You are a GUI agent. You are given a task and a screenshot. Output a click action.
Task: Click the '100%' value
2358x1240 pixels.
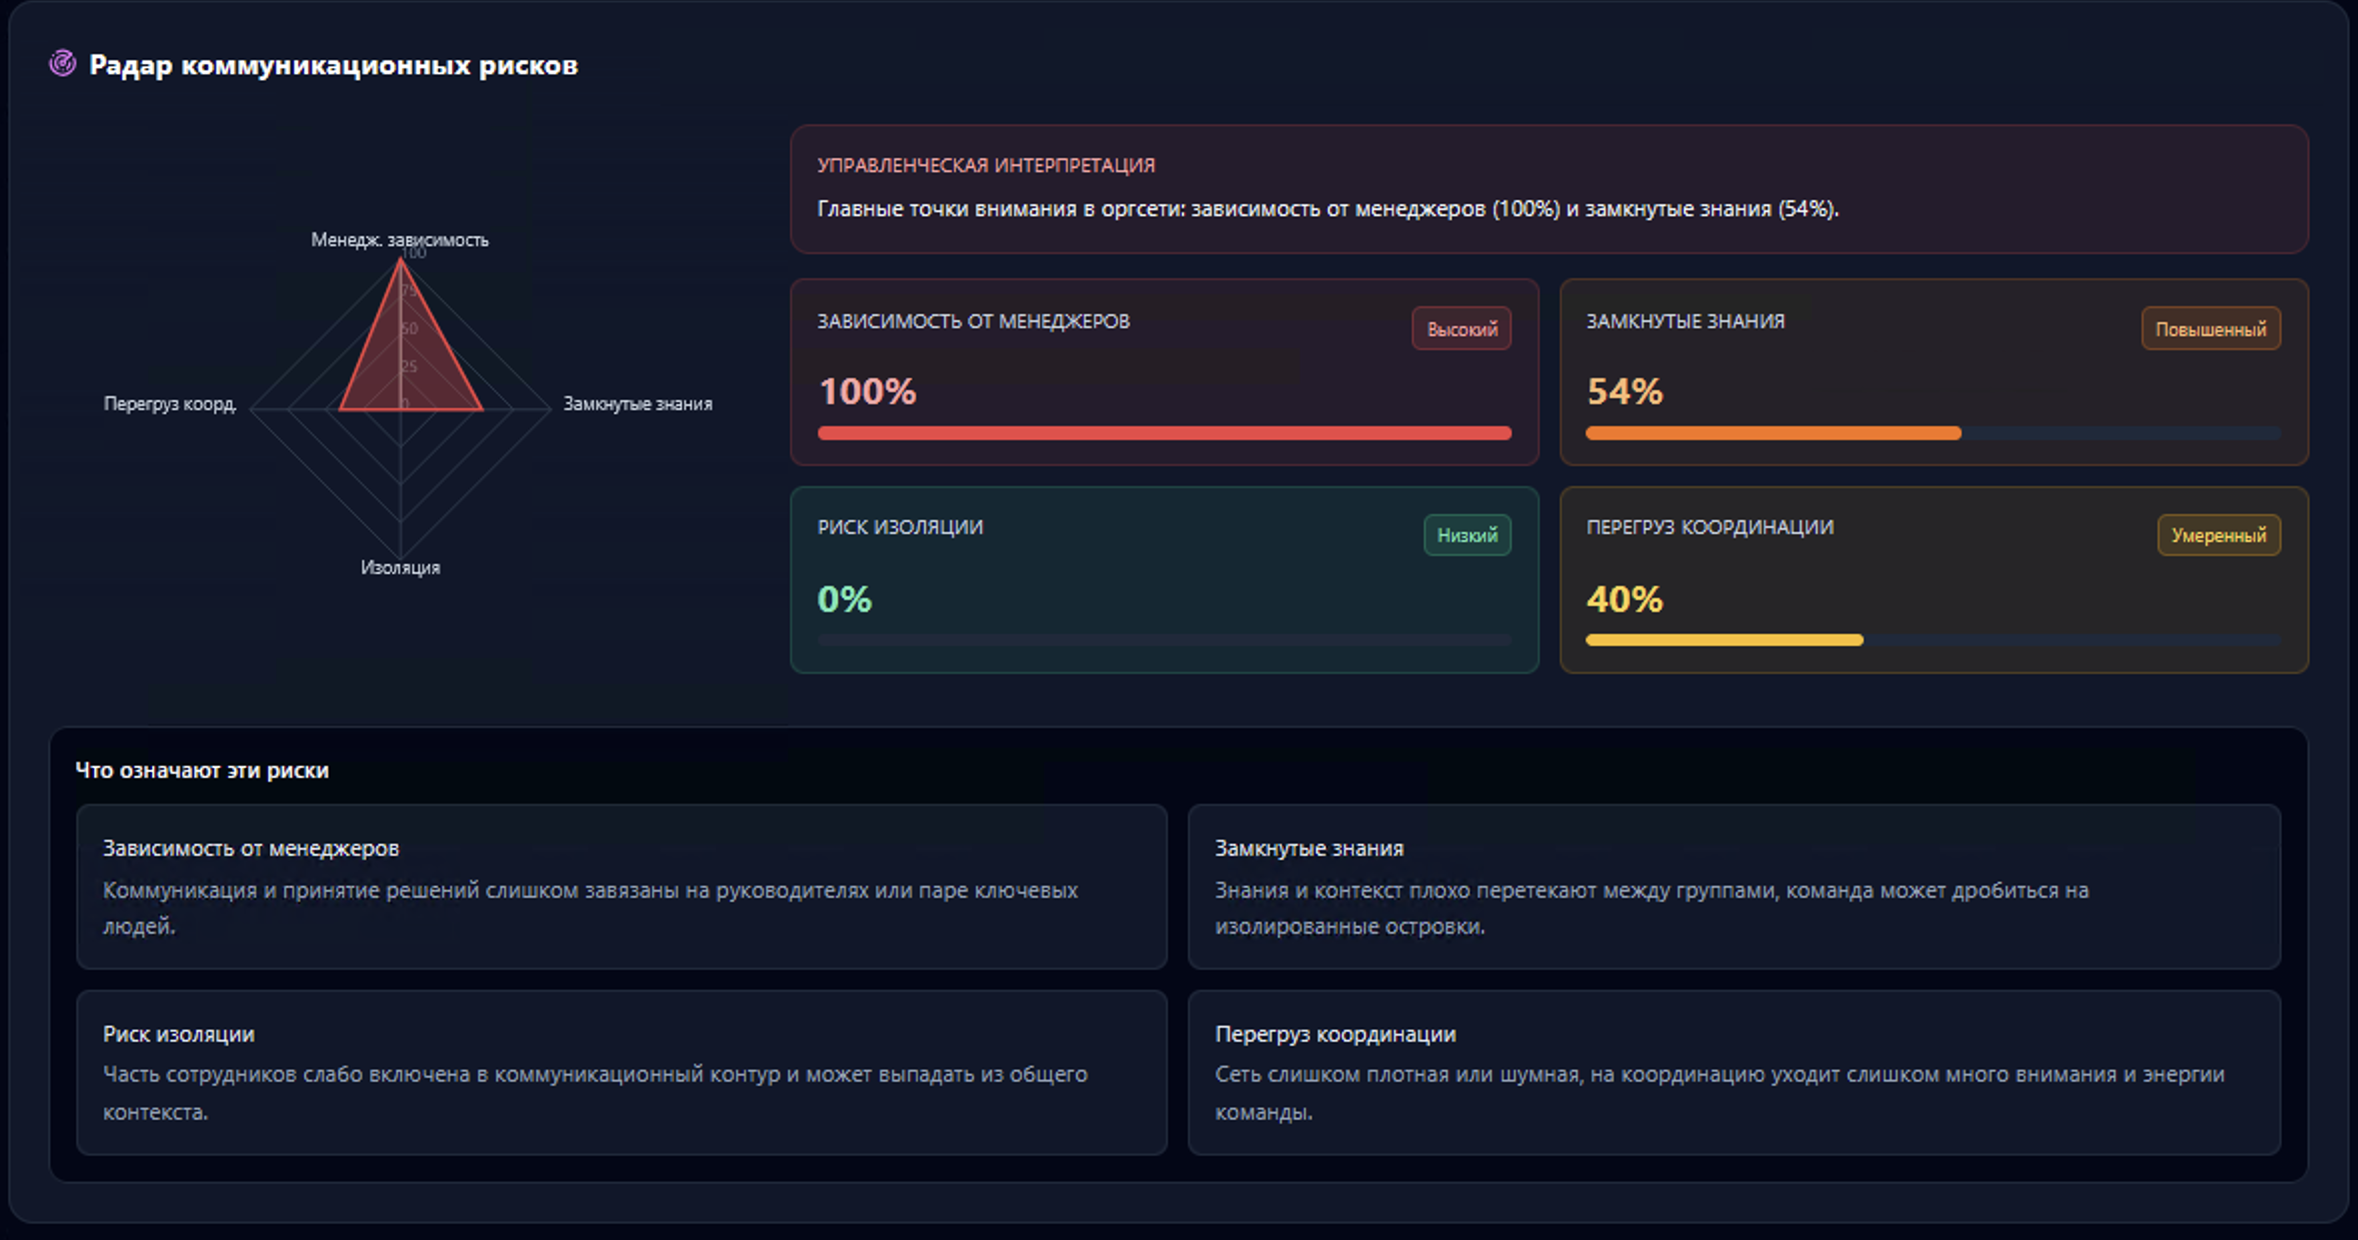[x=867, y=391]
